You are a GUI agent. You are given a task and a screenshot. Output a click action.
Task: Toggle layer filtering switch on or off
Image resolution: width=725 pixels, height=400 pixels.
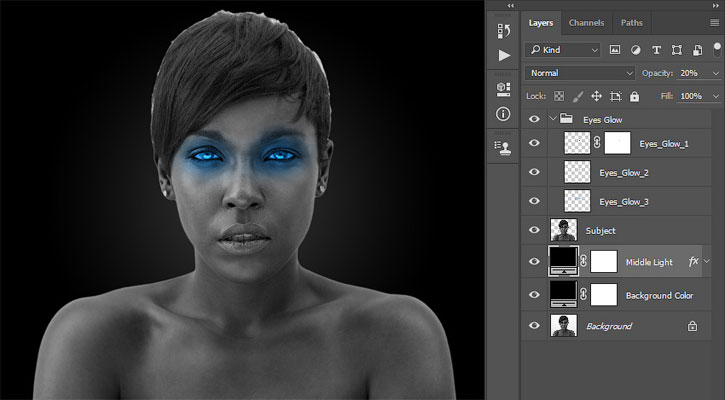point(717,49)
